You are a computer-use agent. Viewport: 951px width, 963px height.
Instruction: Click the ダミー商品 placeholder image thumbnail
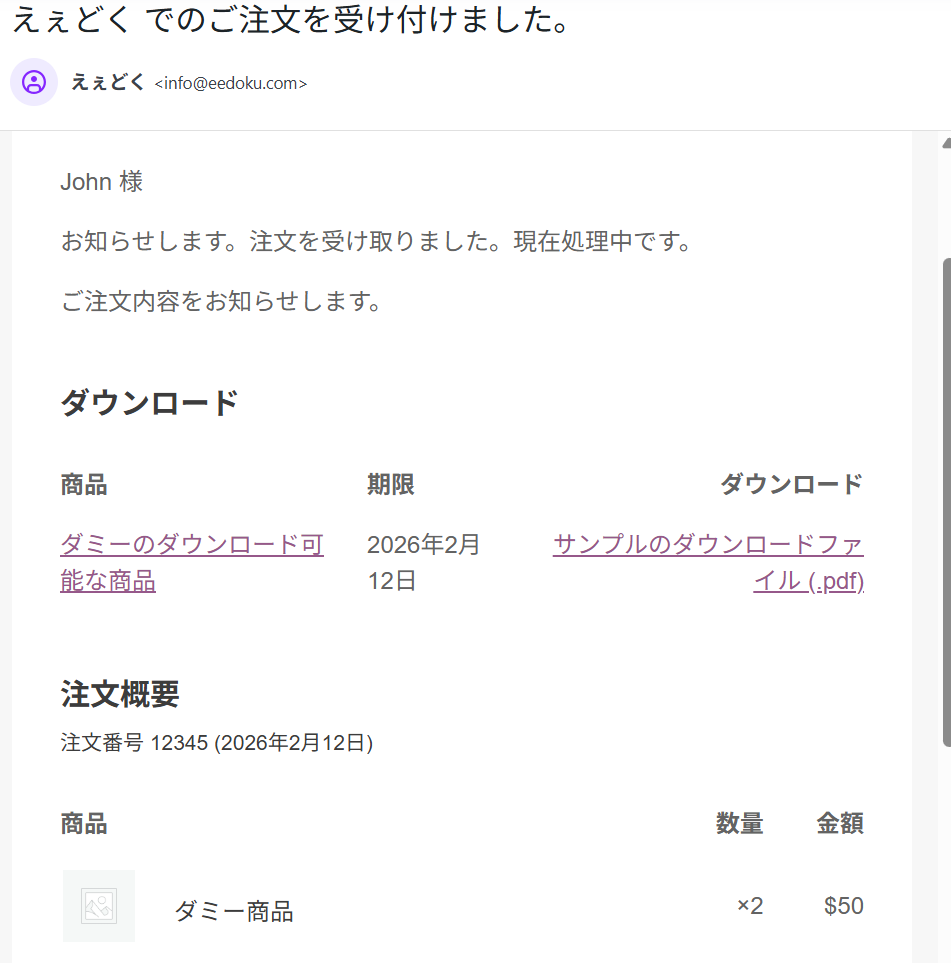(x=99, y=906)
